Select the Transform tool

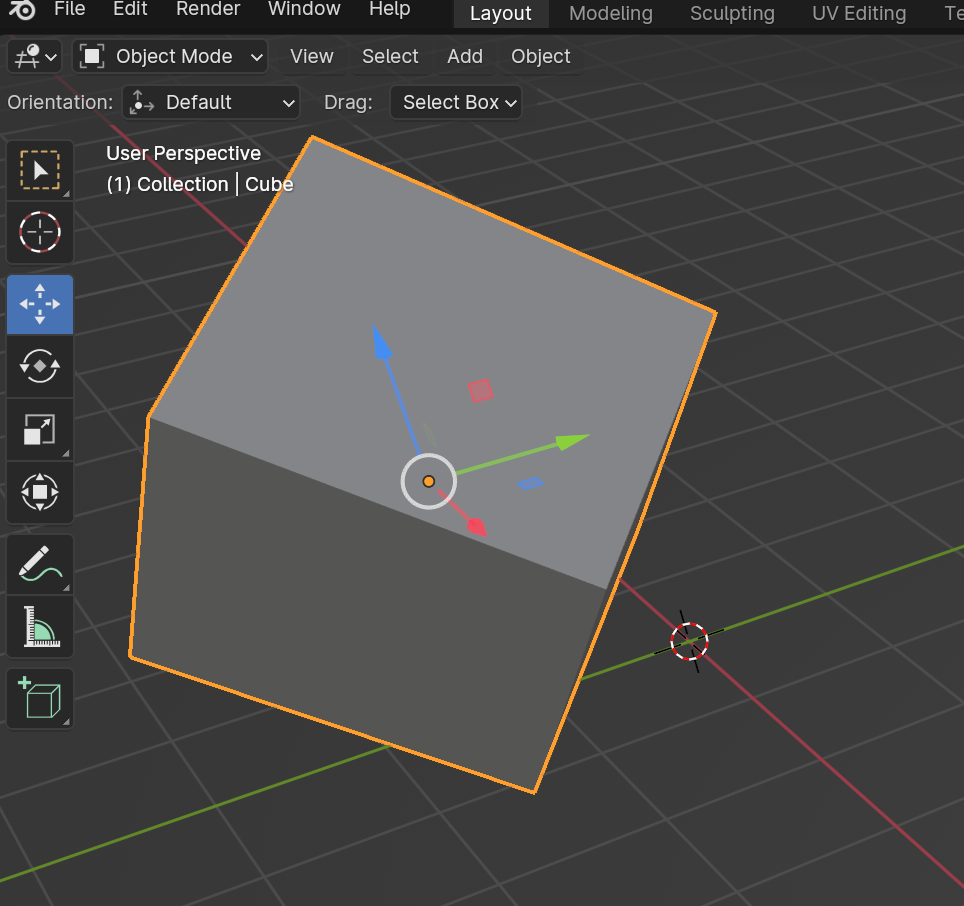[40, 492]
